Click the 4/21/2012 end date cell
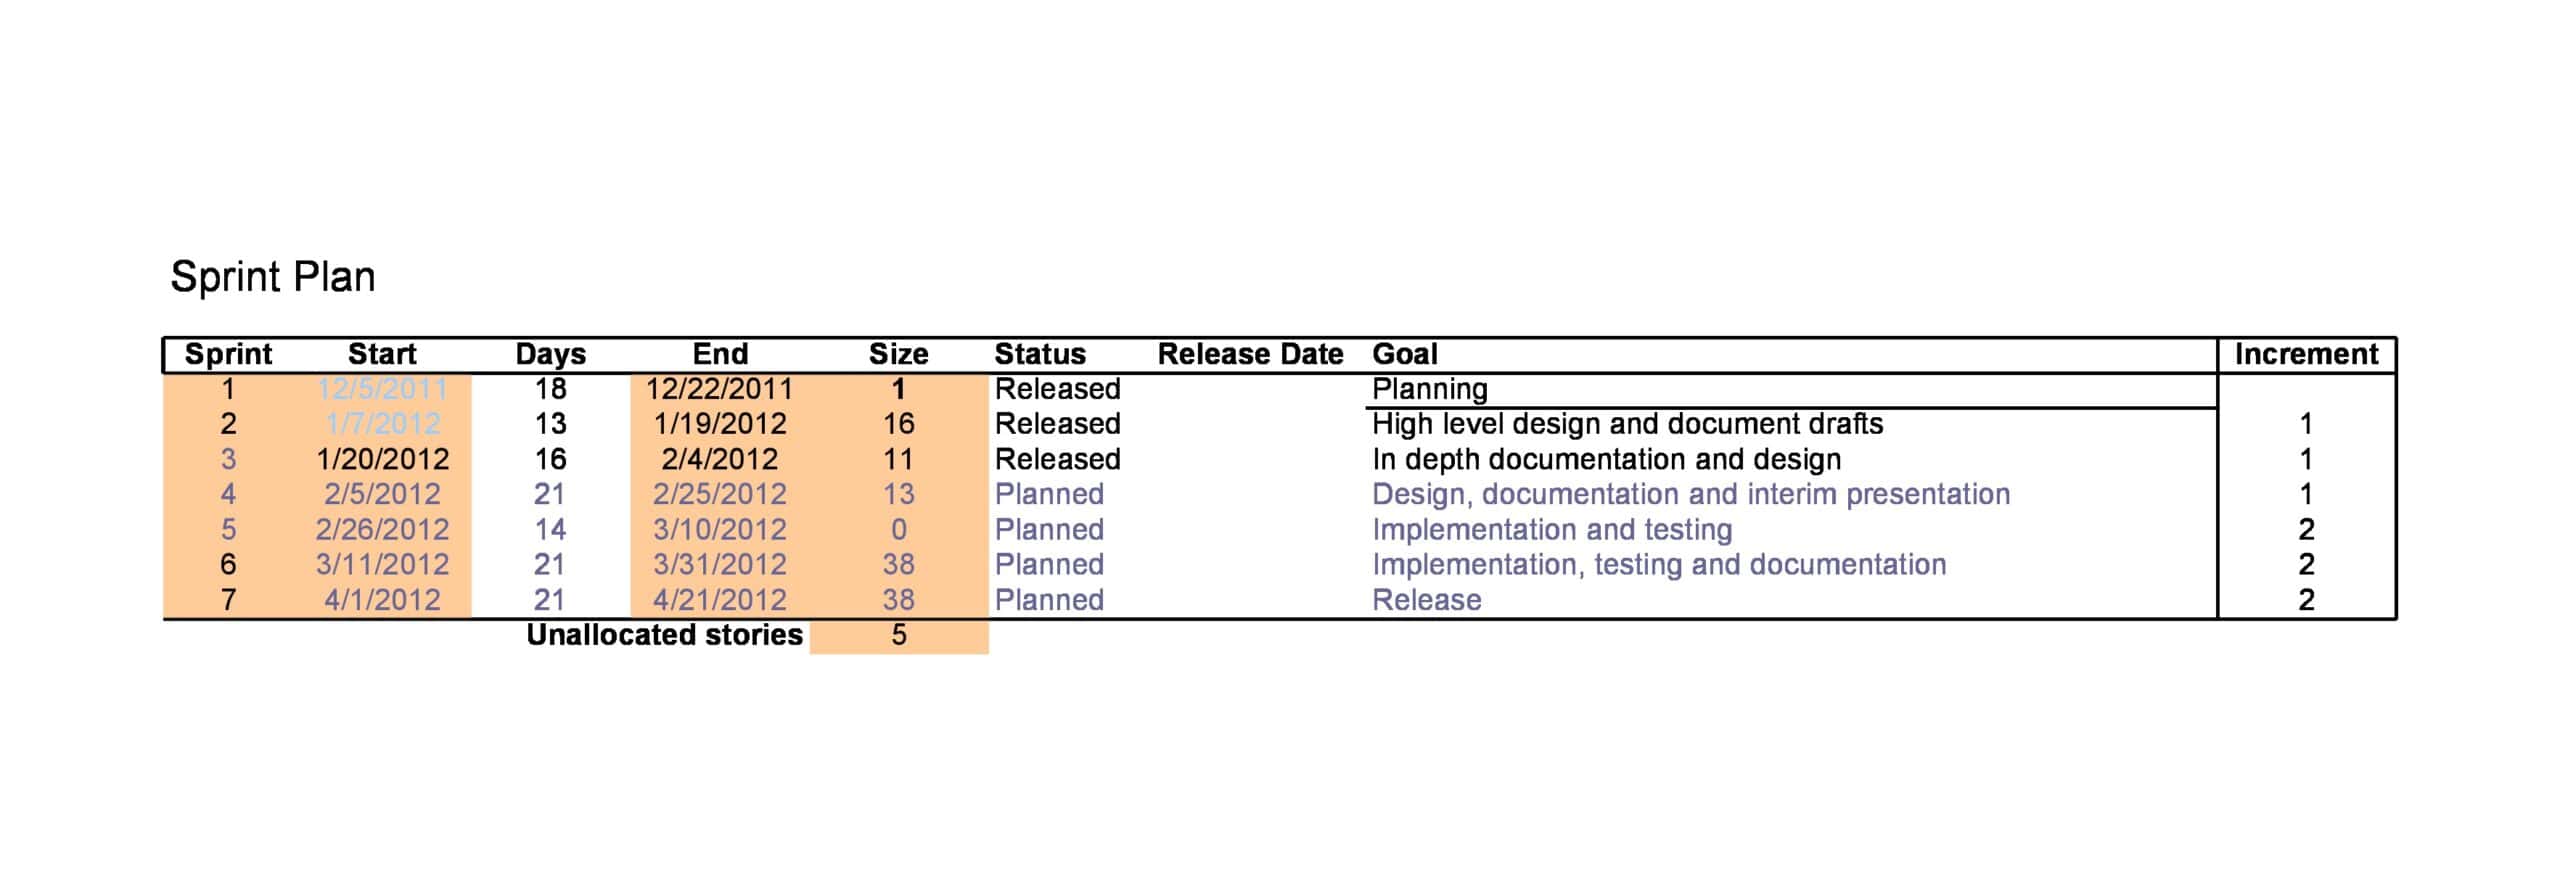This screenshot has height=872, width=2560. (x=719, y=600)
